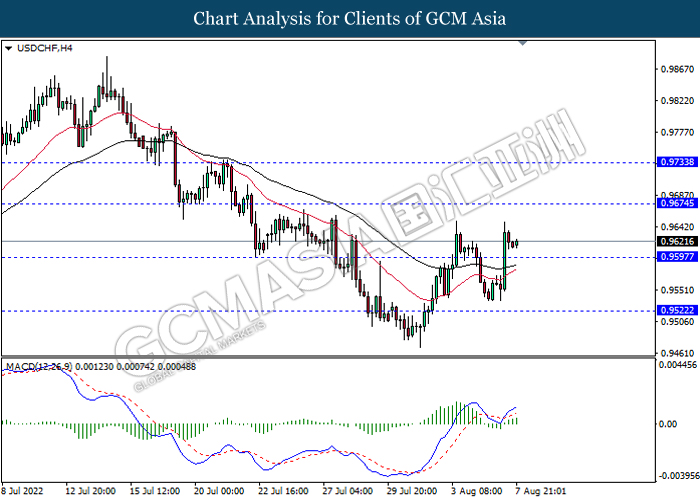
Task: Click the 0.97770 price axis value
Action: click(677, 133)
